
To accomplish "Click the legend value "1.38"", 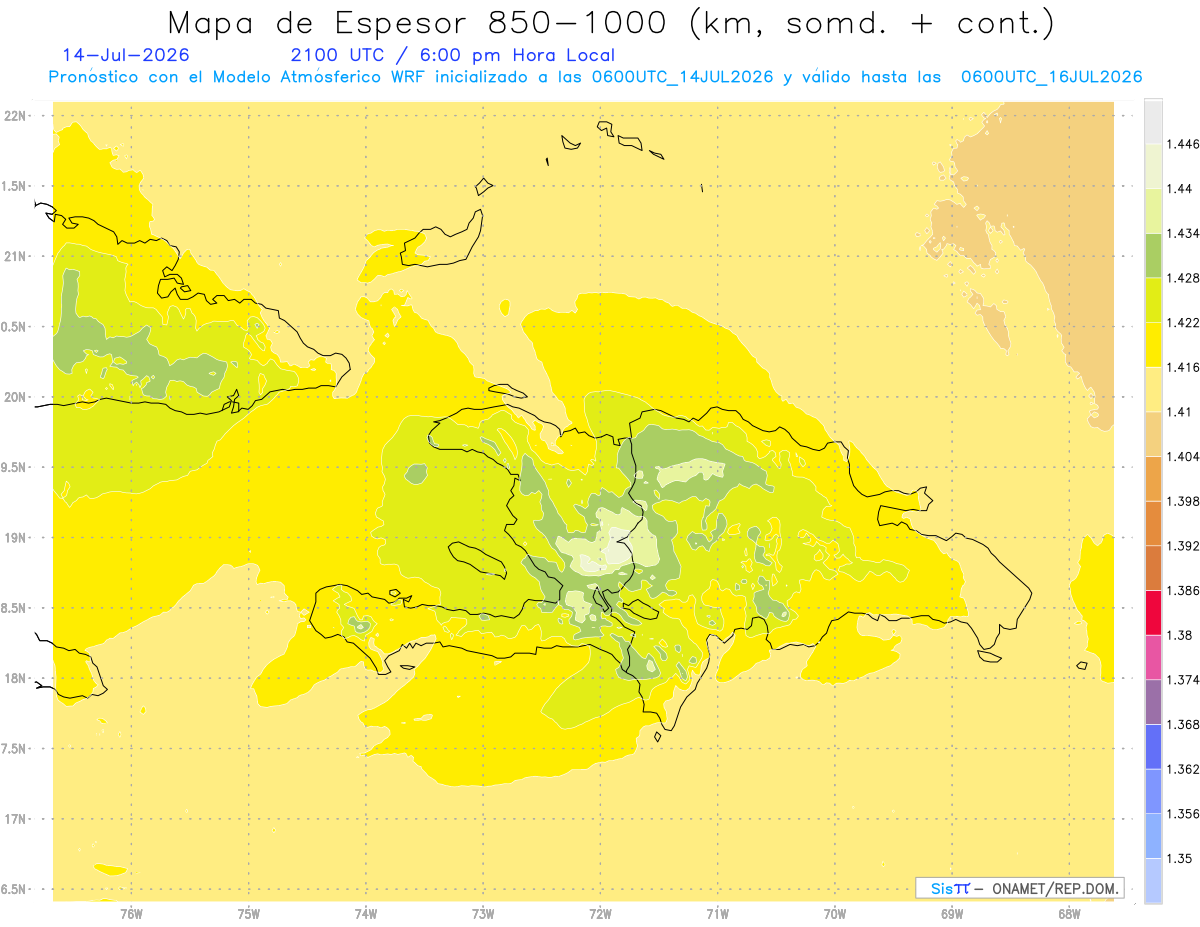I will 1179,635.
